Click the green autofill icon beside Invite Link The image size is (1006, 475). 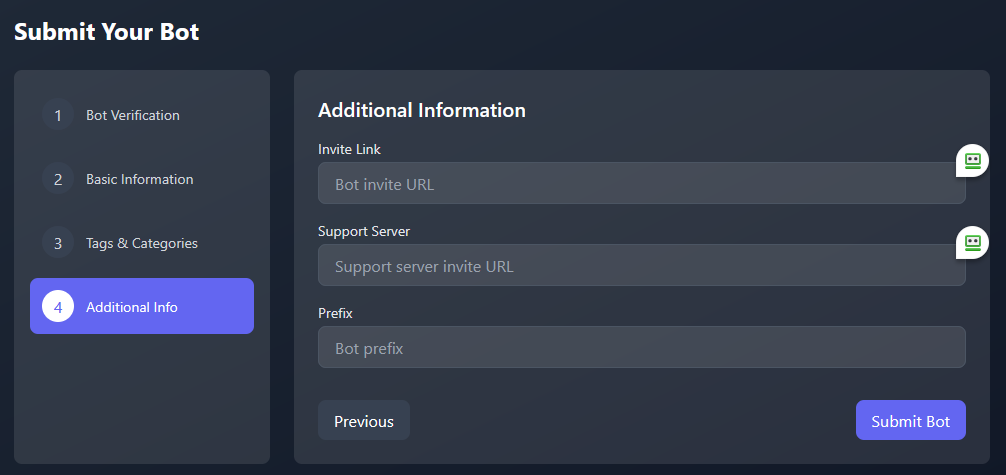pyautogui.click(x=973, y=160)
